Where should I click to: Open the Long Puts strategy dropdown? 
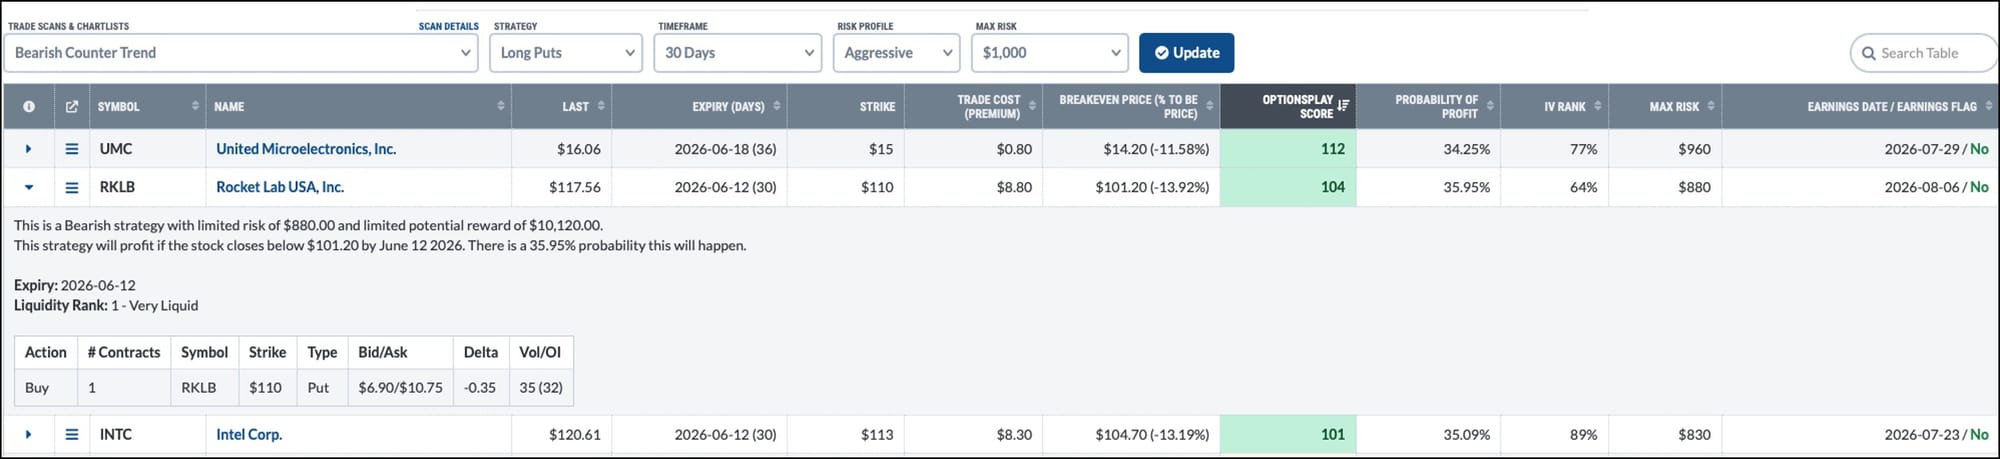565,53
